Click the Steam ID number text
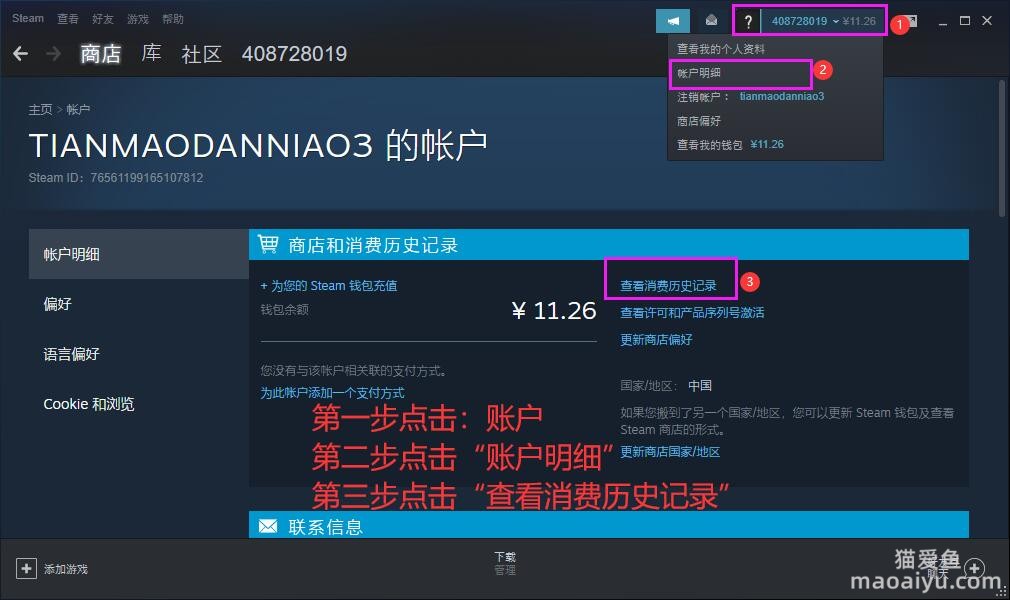Viewport: 1010px width, 600px height. (146, 178)
